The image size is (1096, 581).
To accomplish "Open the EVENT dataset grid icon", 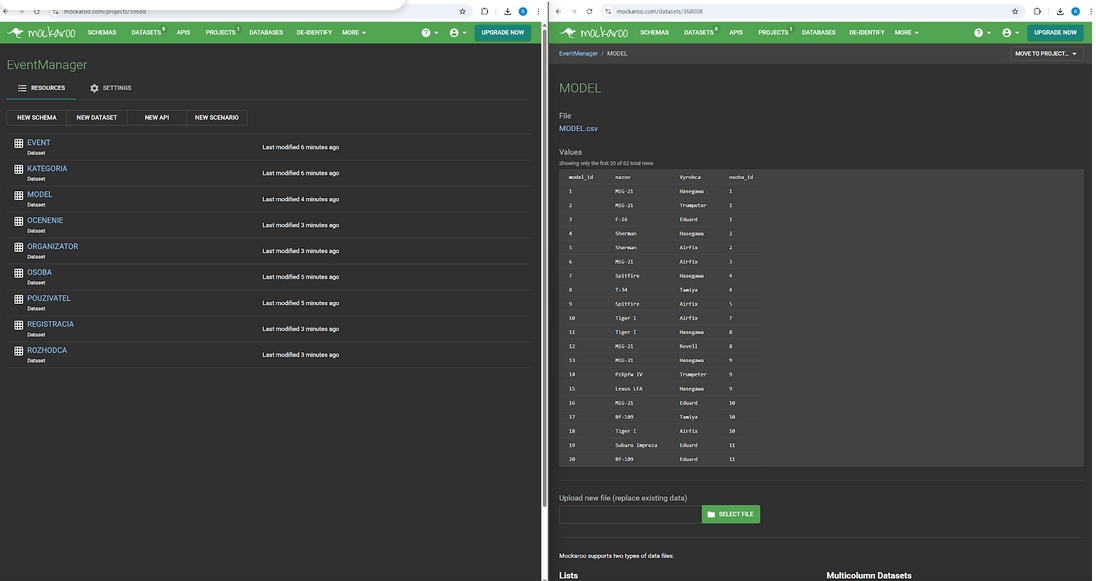I will click(x=19, y=143).
